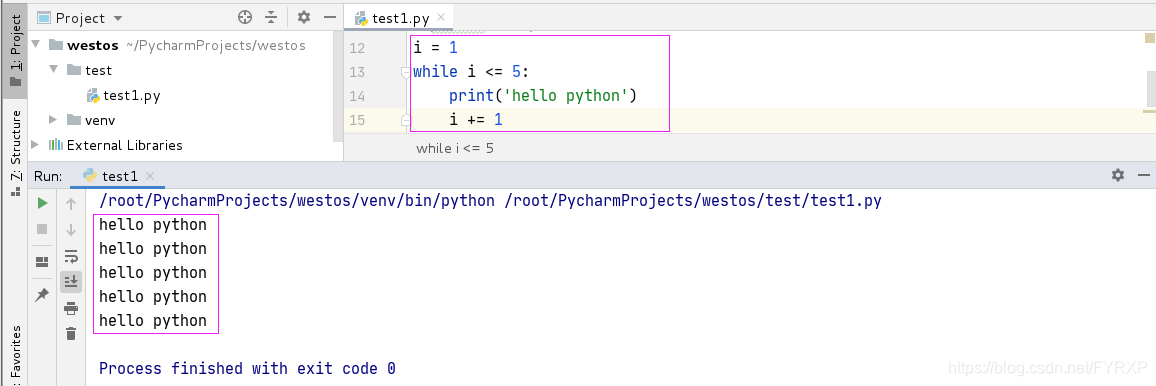Click the Stop process square icon

point(42,229)
